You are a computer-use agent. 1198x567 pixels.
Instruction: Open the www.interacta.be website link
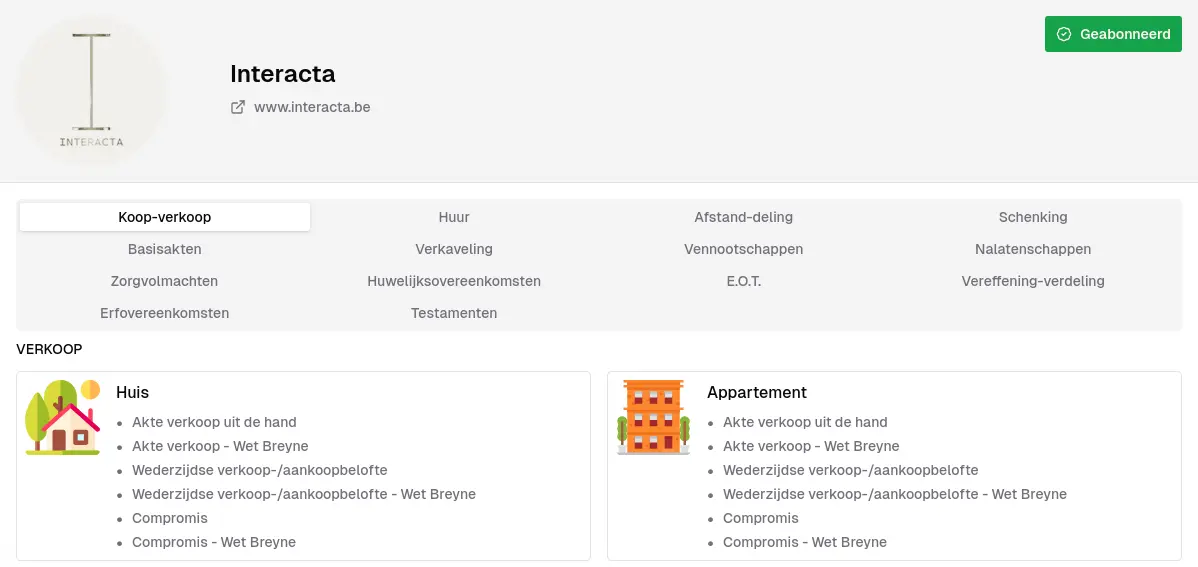312,107
